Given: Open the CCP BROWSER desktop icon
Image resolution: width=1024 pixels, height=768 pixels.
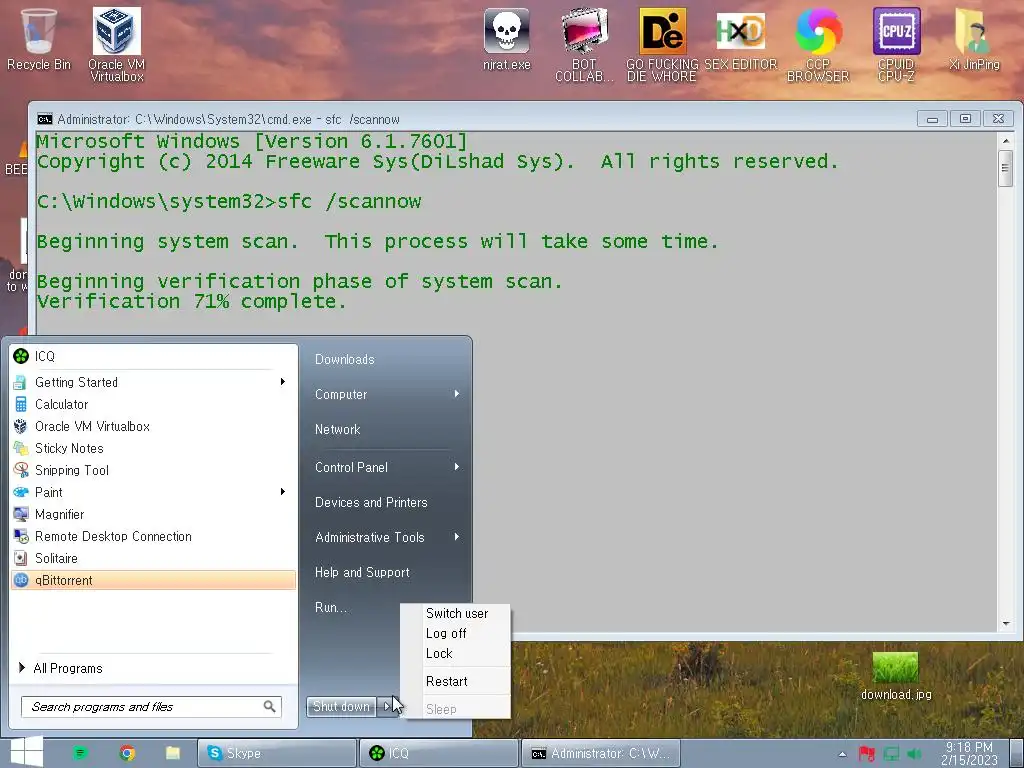Looking at the screenshot, I should coord(818,44).
